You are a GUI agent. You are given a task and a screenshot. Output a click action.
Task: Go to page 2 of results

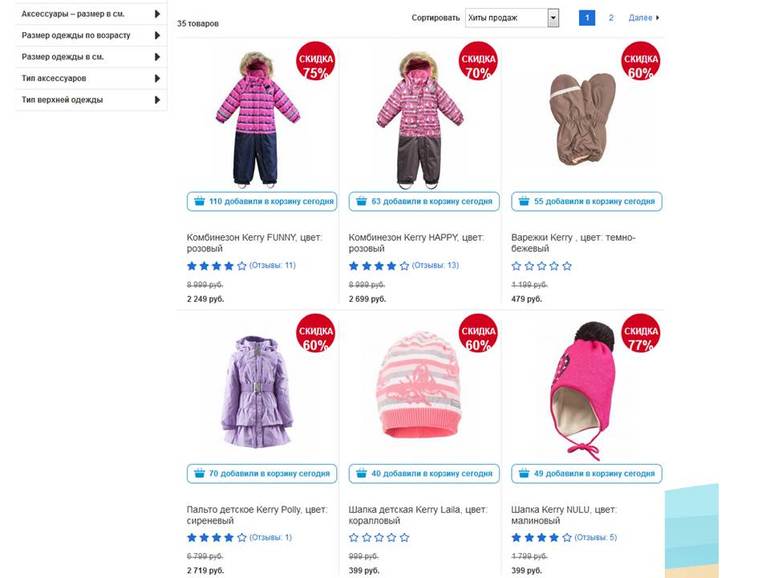point(611,18)
